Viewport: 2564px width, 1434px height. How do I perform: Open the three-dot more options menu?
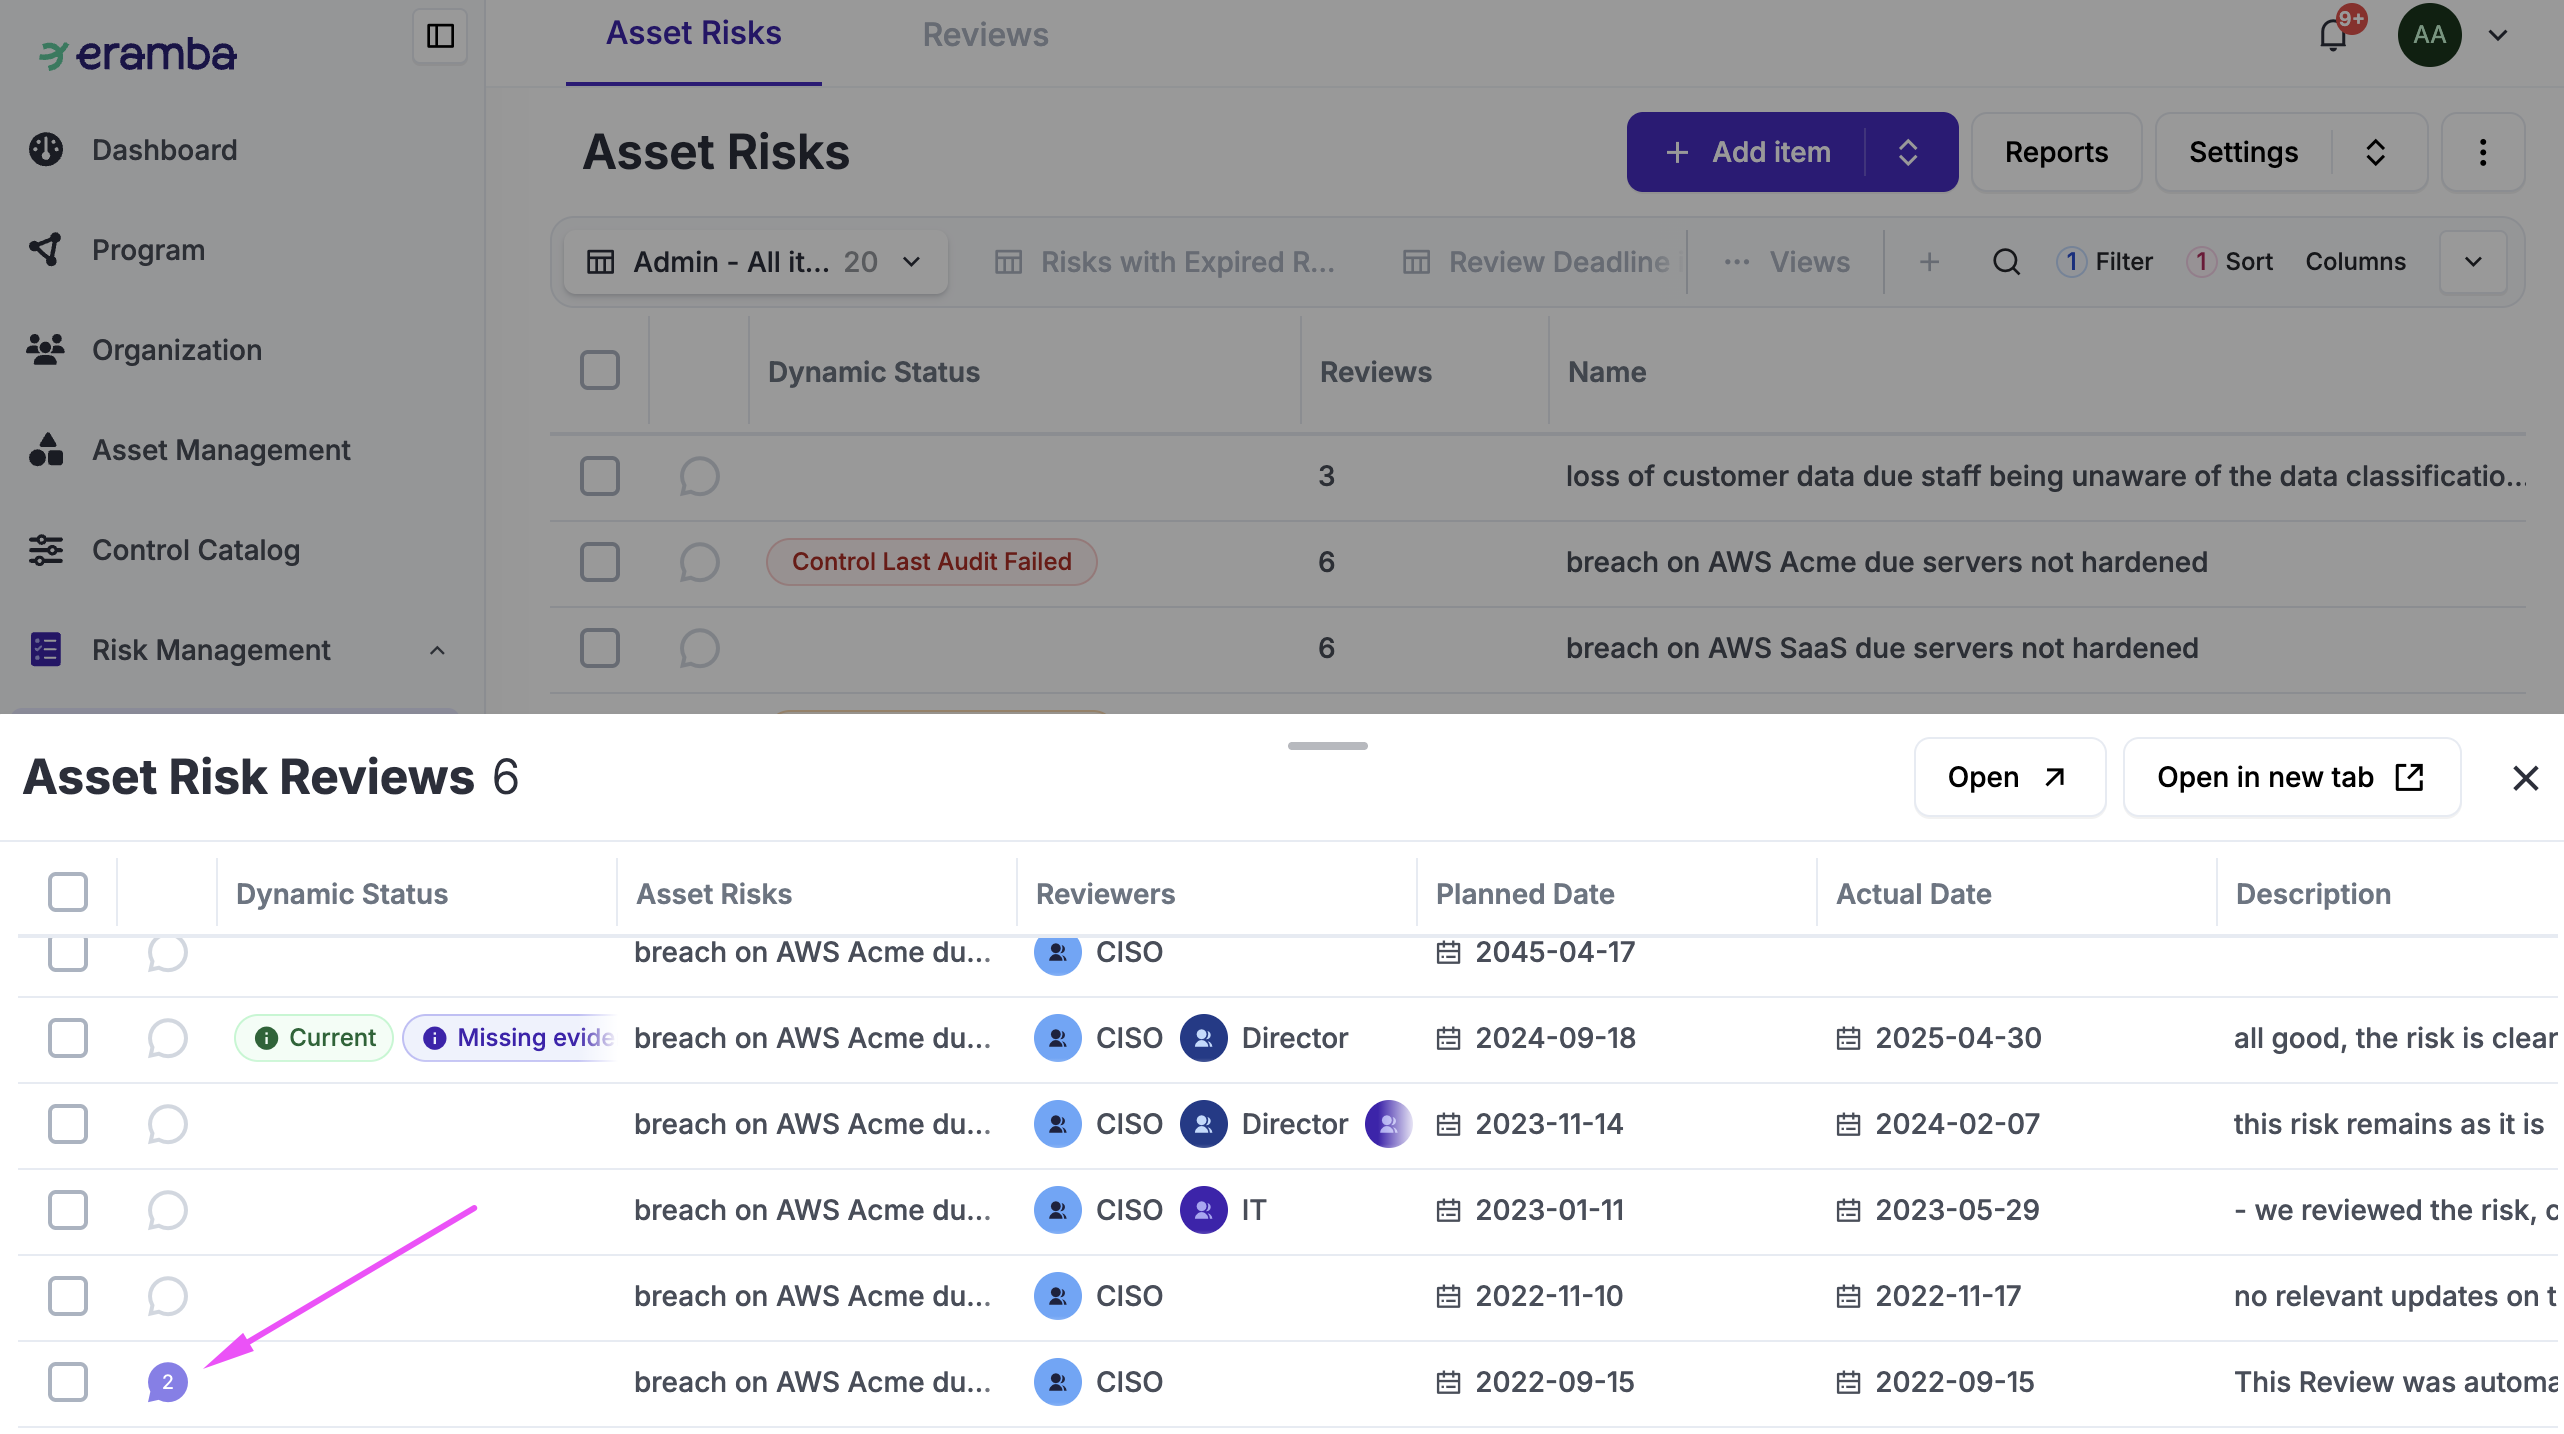(2482, 152)
